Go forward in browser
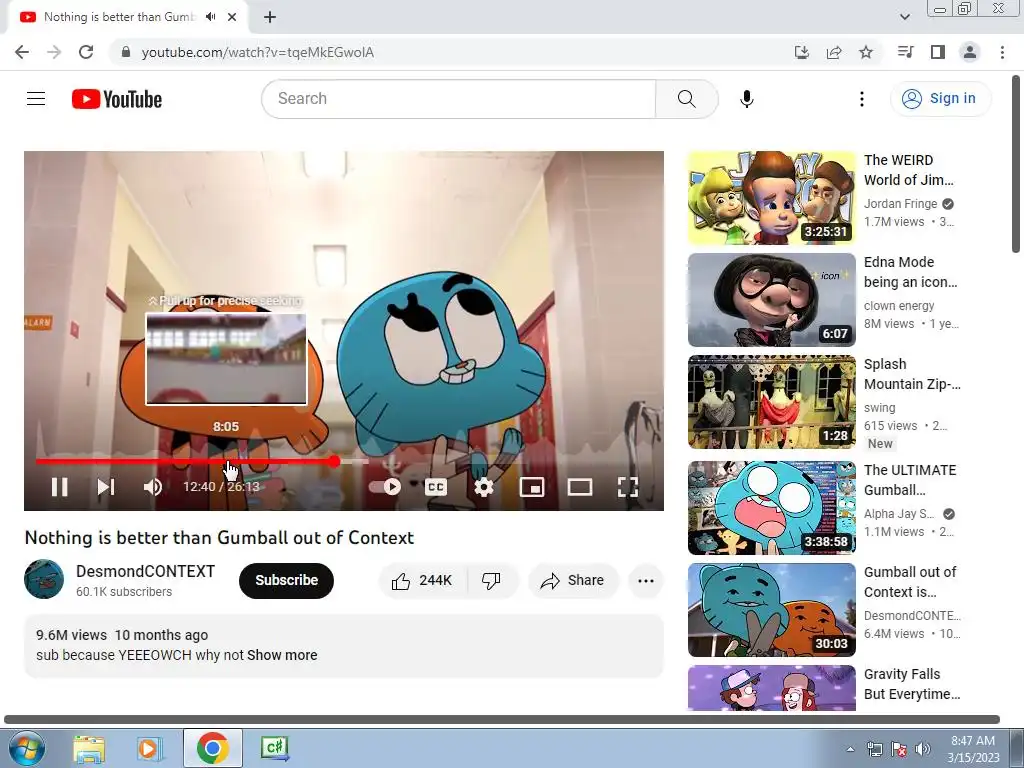The image size is (1024, 768). [54, 52]
